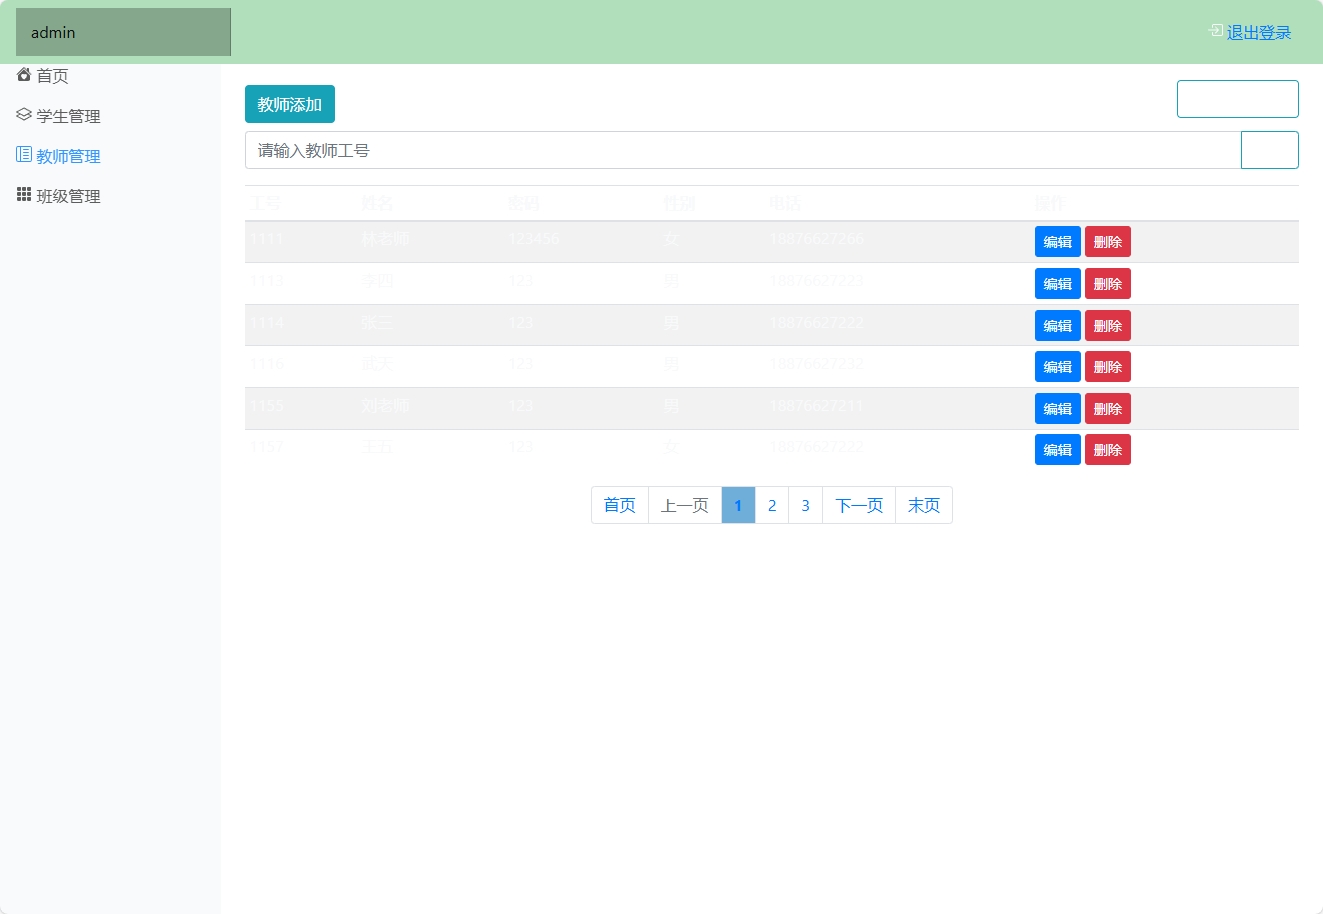
Task: Delete the record for 王五
Action: (1107, 449)
